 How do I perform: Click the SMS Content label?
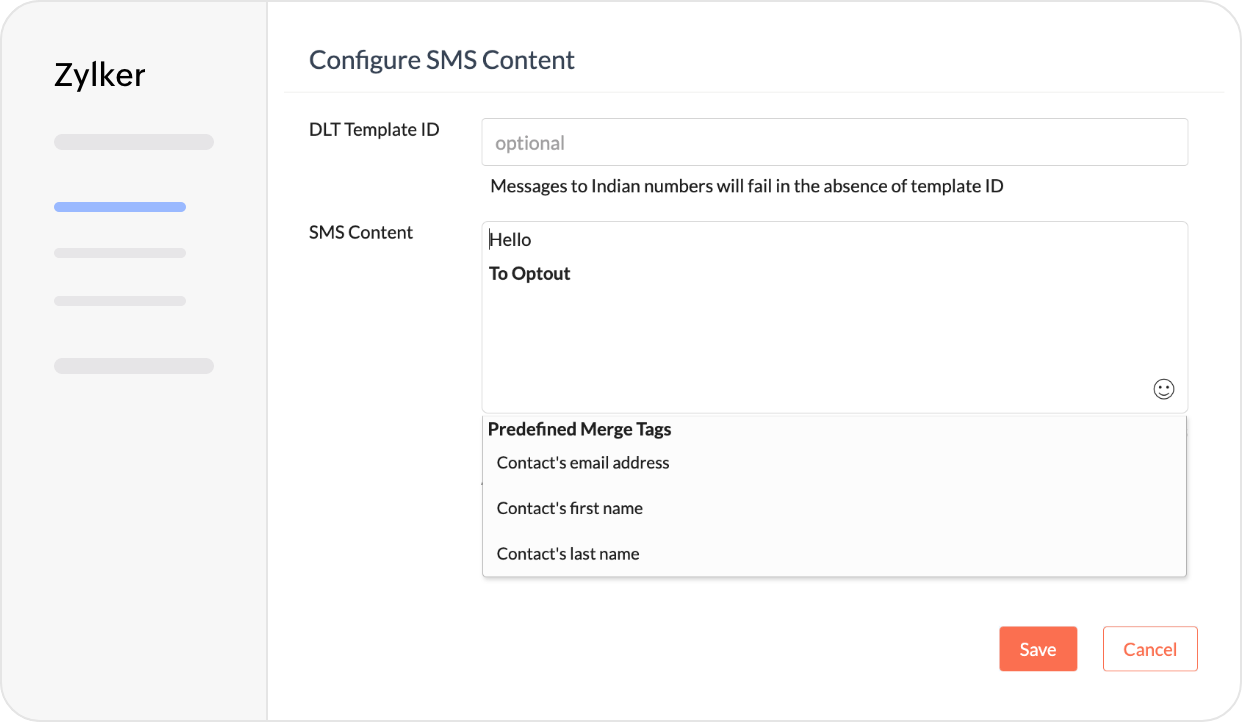click(x=361, y=232)
